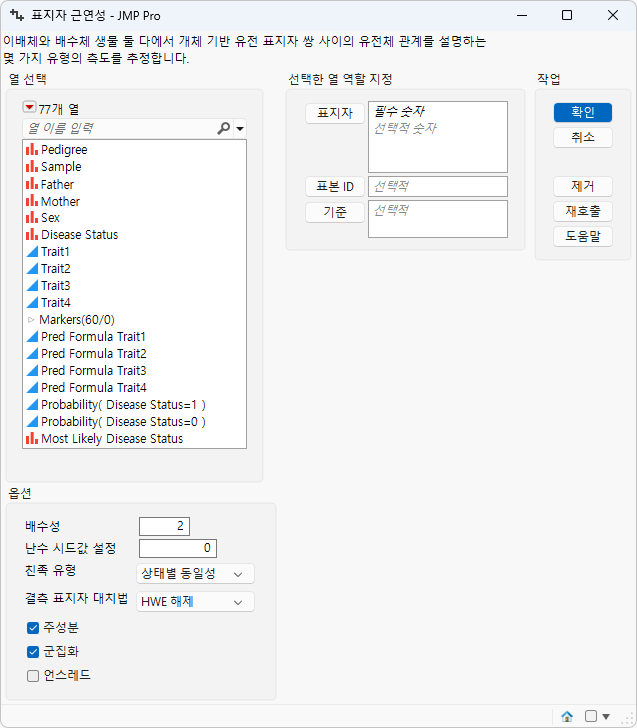This screenshot has height=728, width=637.
Task: Select the Trait2 column
Action: [x=56, y=268]
